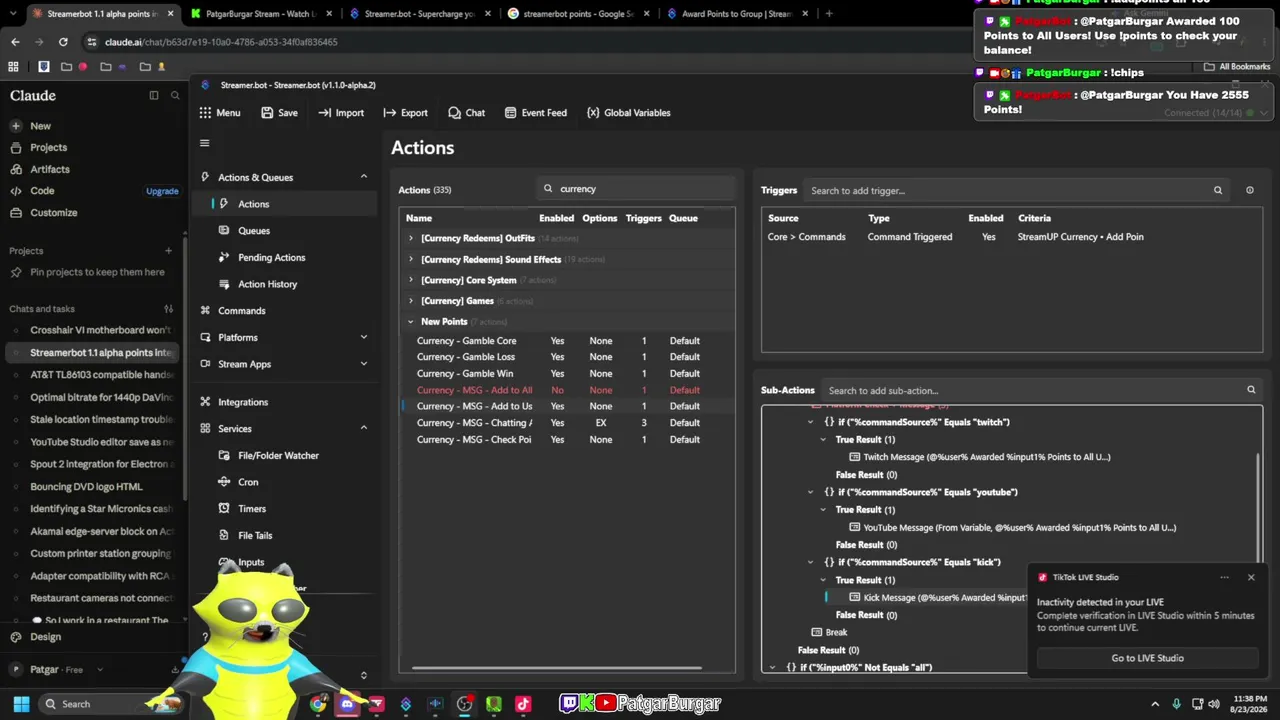Screen dimensions: 1280x720
Task: Expand the Stream Apps sidebar section
Action: pos(363,364)
